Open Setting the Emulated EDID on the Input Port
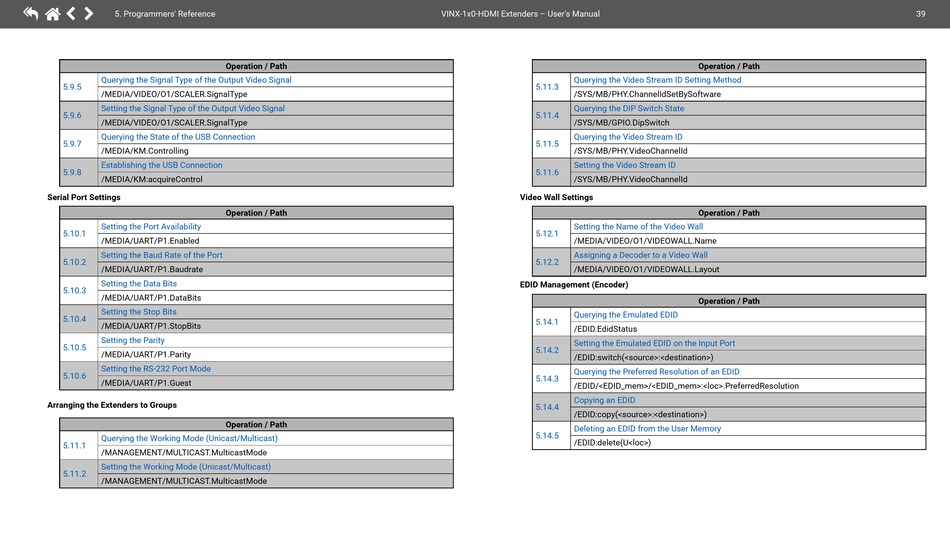950x533 pixels. tap(654, 343)
